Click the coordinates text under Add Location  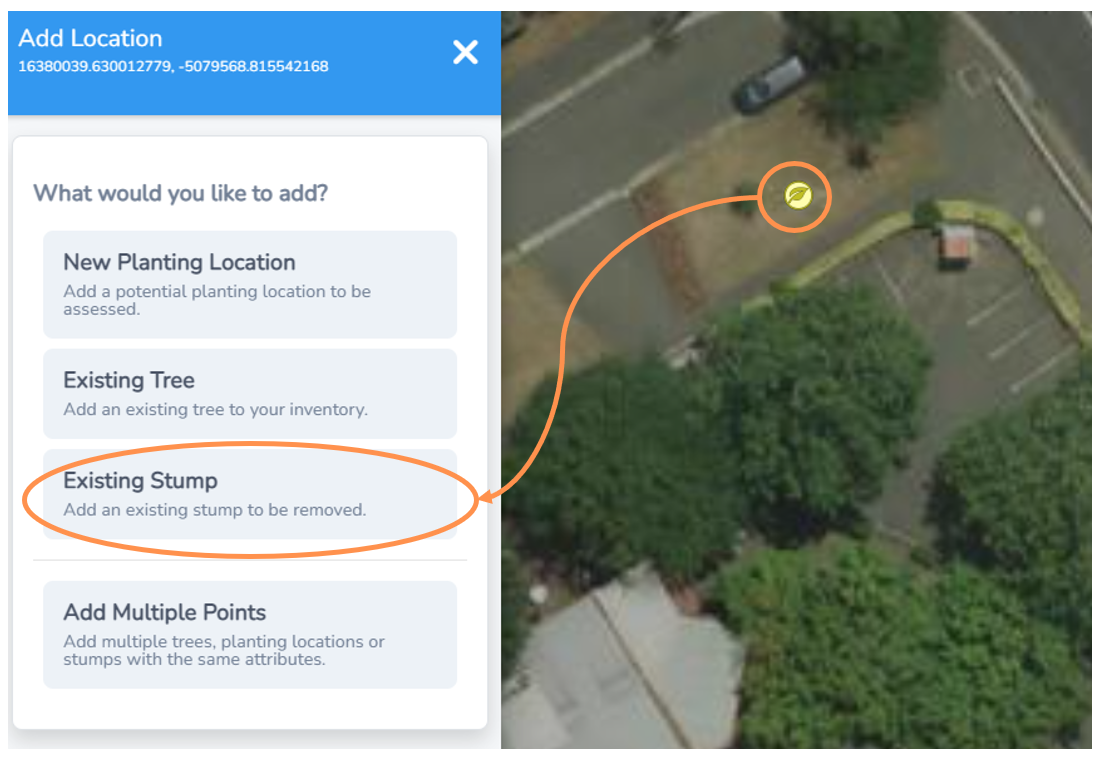point(173,66)
